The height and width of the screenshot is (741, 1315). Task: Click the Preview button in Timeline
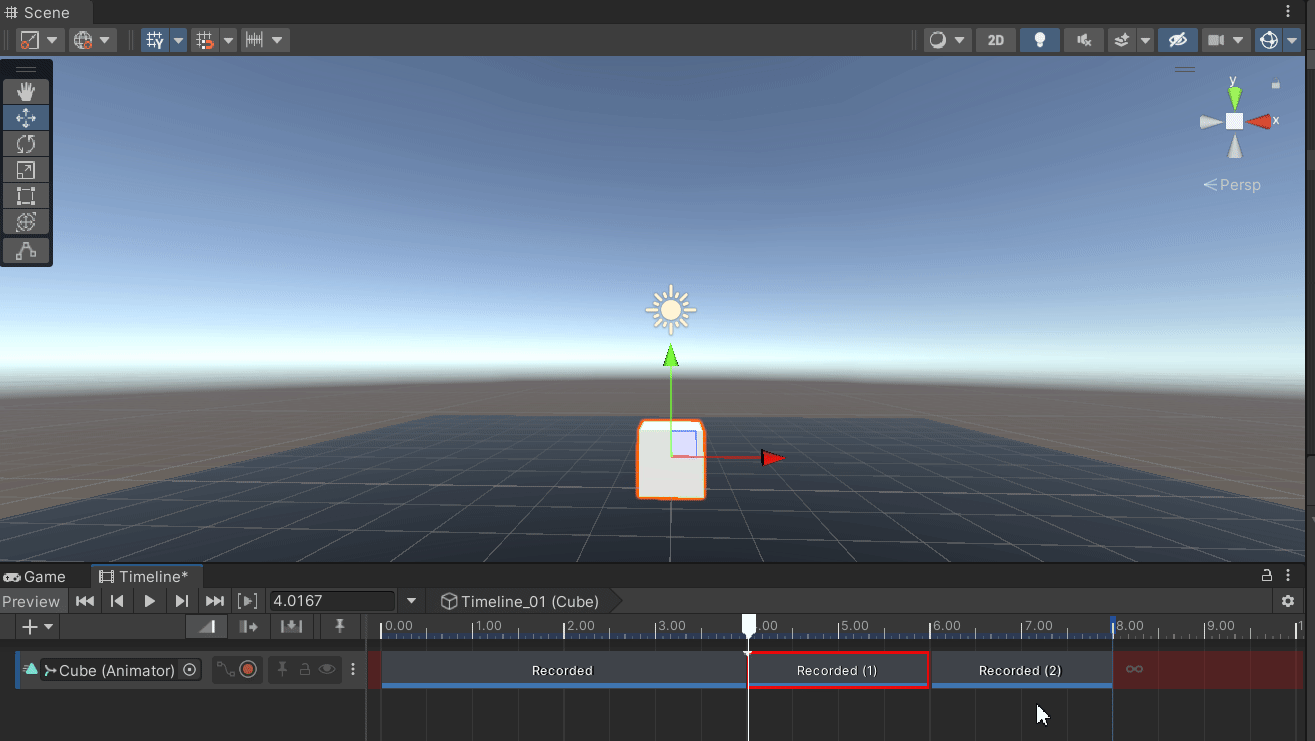[31, 601]
